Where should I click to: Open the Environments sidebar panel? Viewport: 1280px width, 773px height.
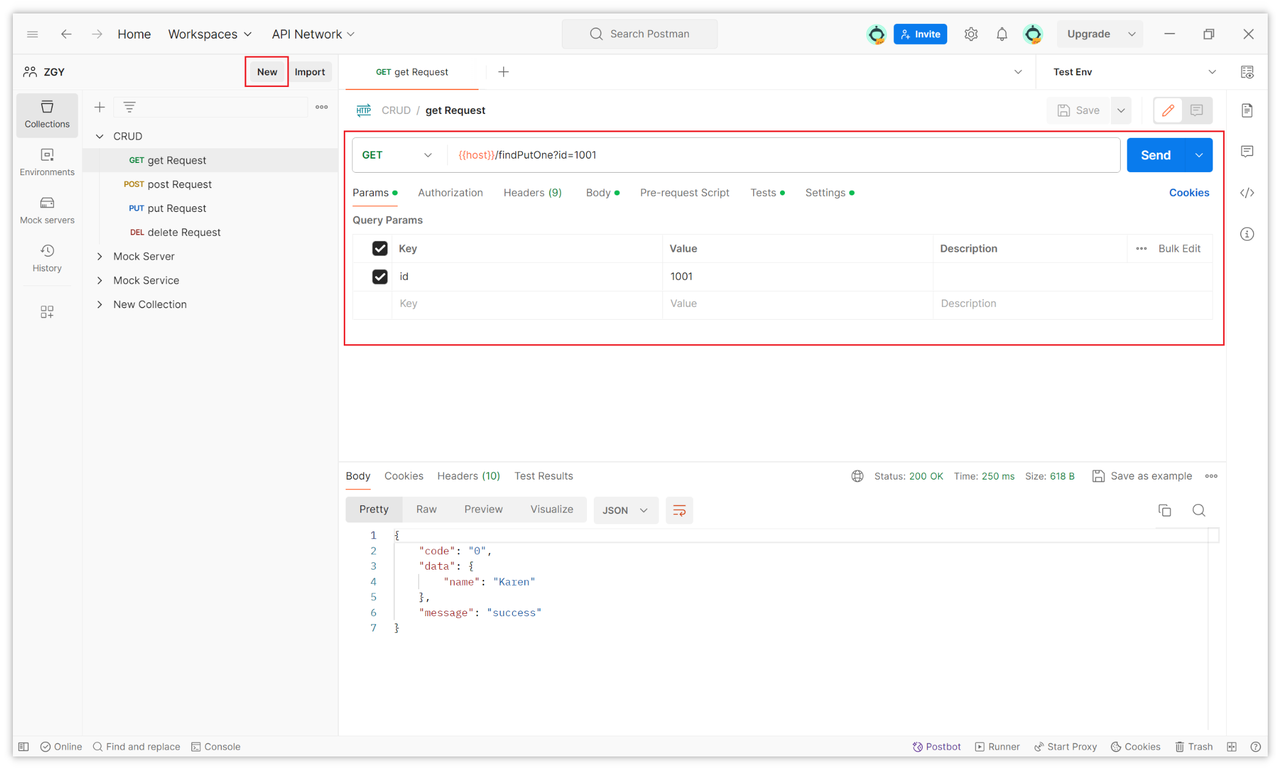point(47,162)
